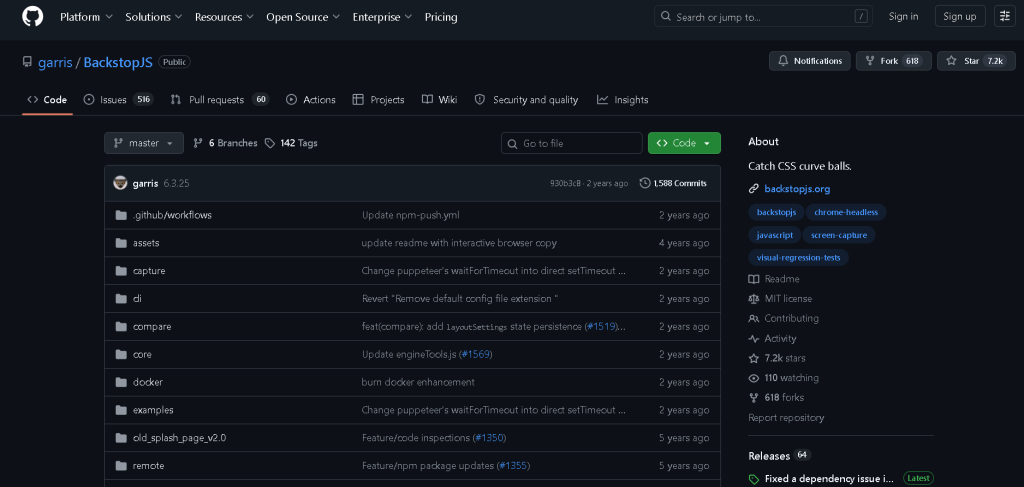1024x487 pixels.
Task: Open the #1519 pull request link
Action: coord(601,326)
